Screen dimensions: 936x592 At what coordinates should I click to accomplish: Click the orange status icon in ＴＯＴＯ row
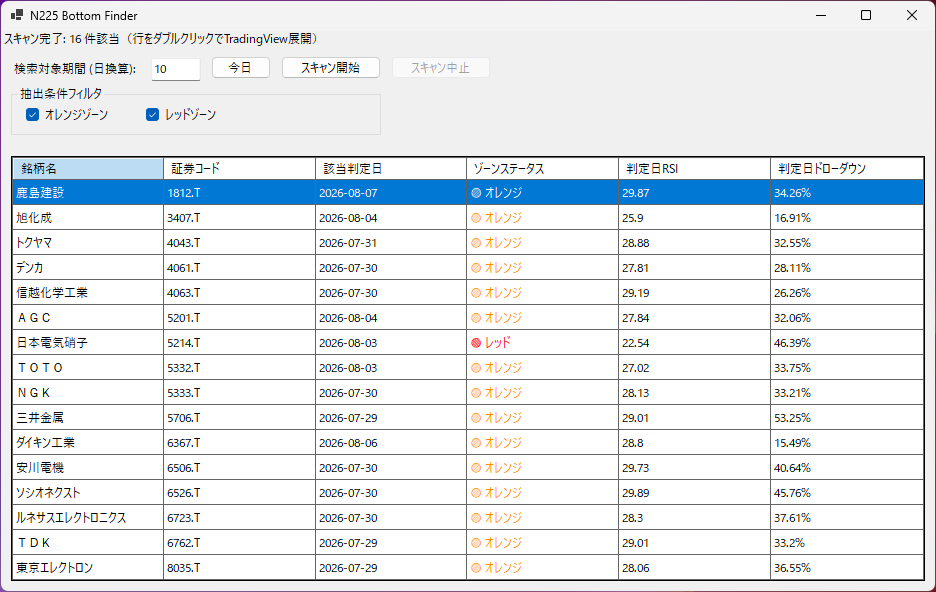476,368
